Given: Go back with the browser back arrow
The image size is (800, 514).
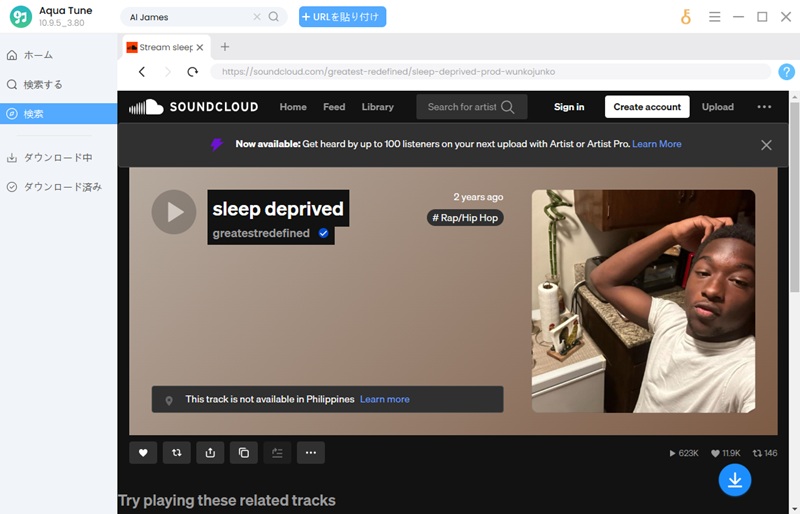Looking at the screenshot, I should 142,72.
